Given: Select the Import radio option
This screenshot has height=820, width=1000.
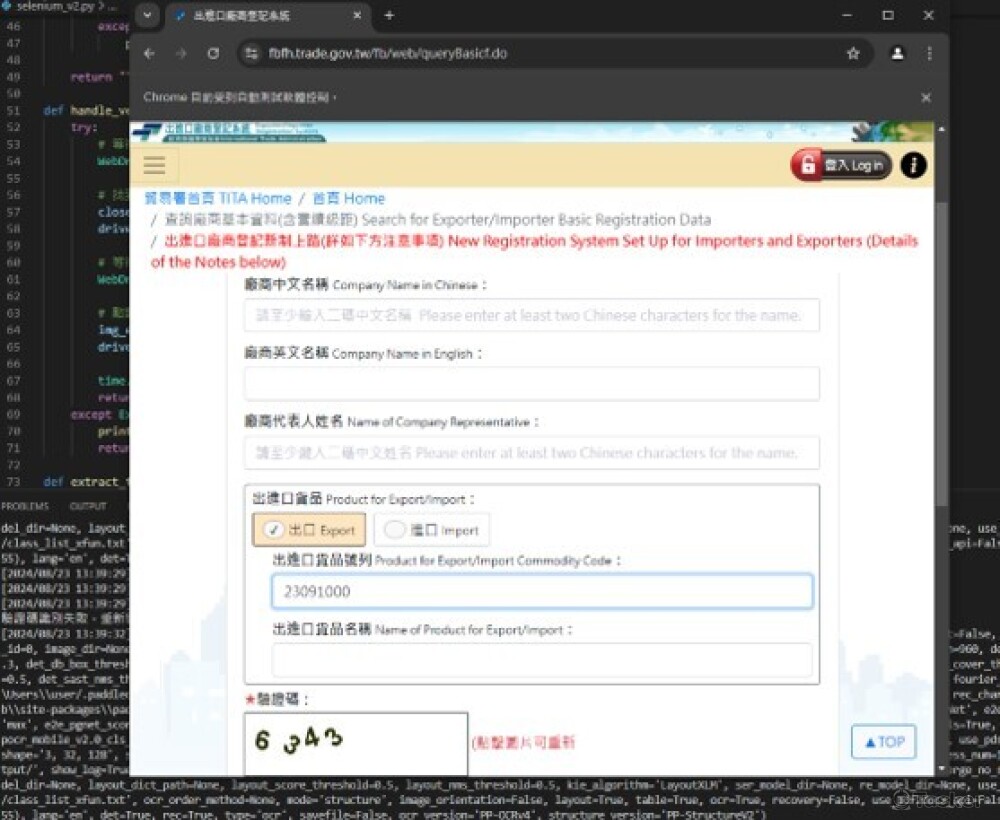Looking at the screenshot, I should 432,530.
